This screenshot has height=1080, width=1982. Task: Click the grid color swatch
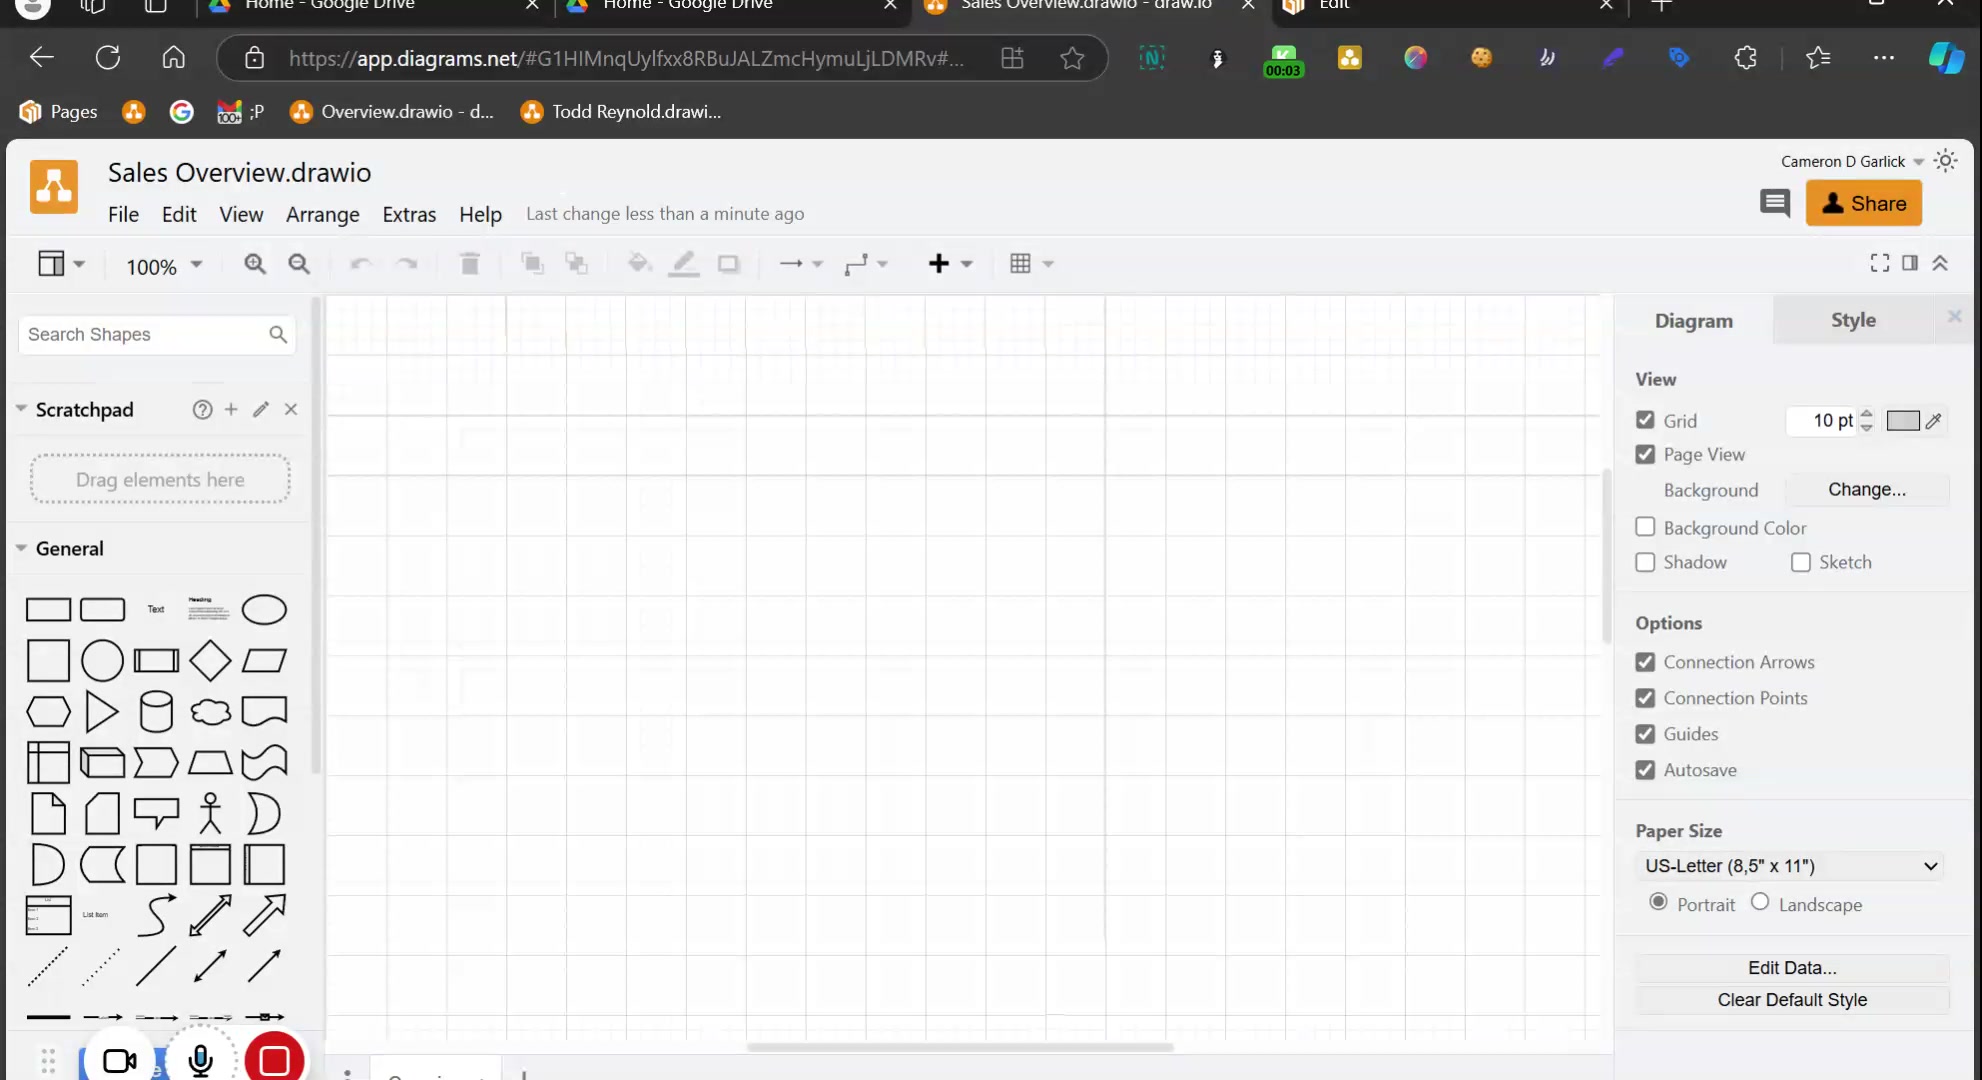[1903, 421]
